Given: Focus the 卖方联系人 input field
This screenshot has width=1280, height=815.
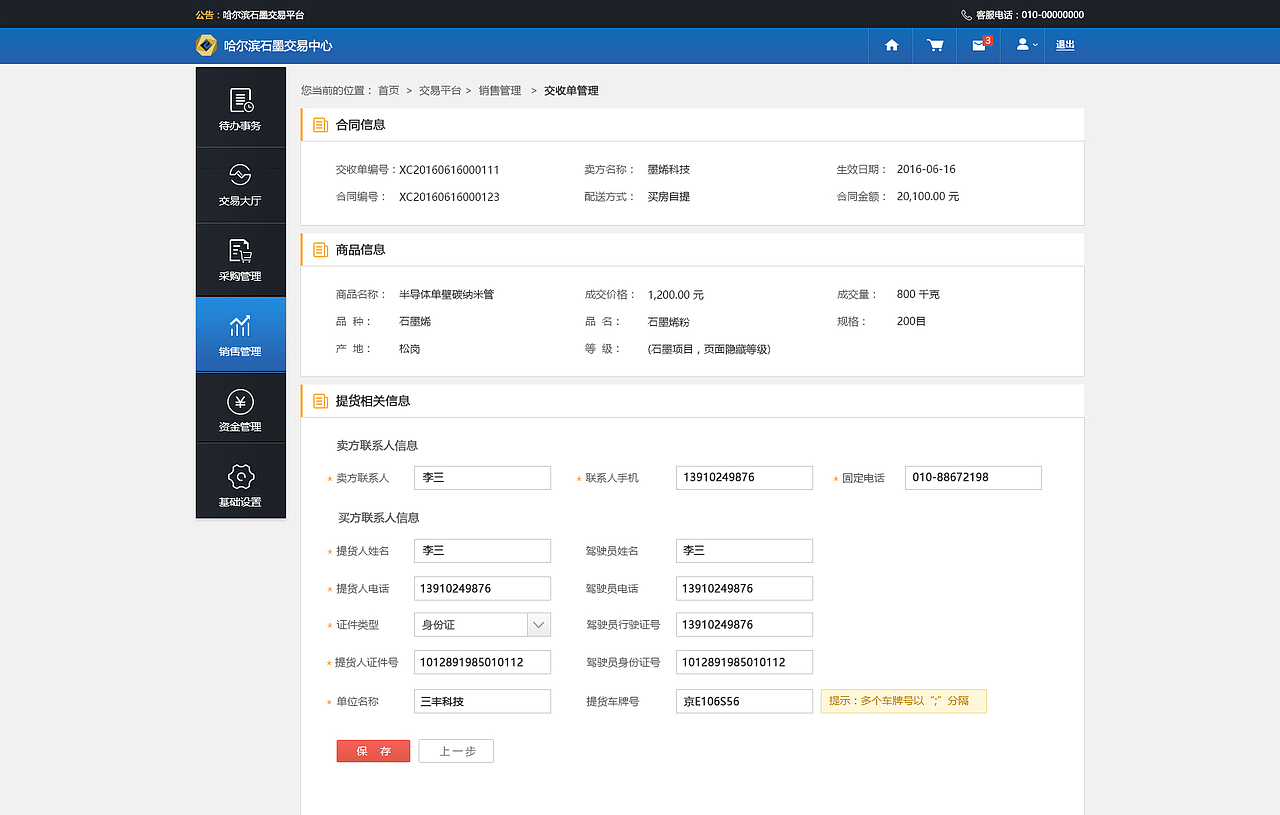Looking at the screenshot, I should 482,478.
